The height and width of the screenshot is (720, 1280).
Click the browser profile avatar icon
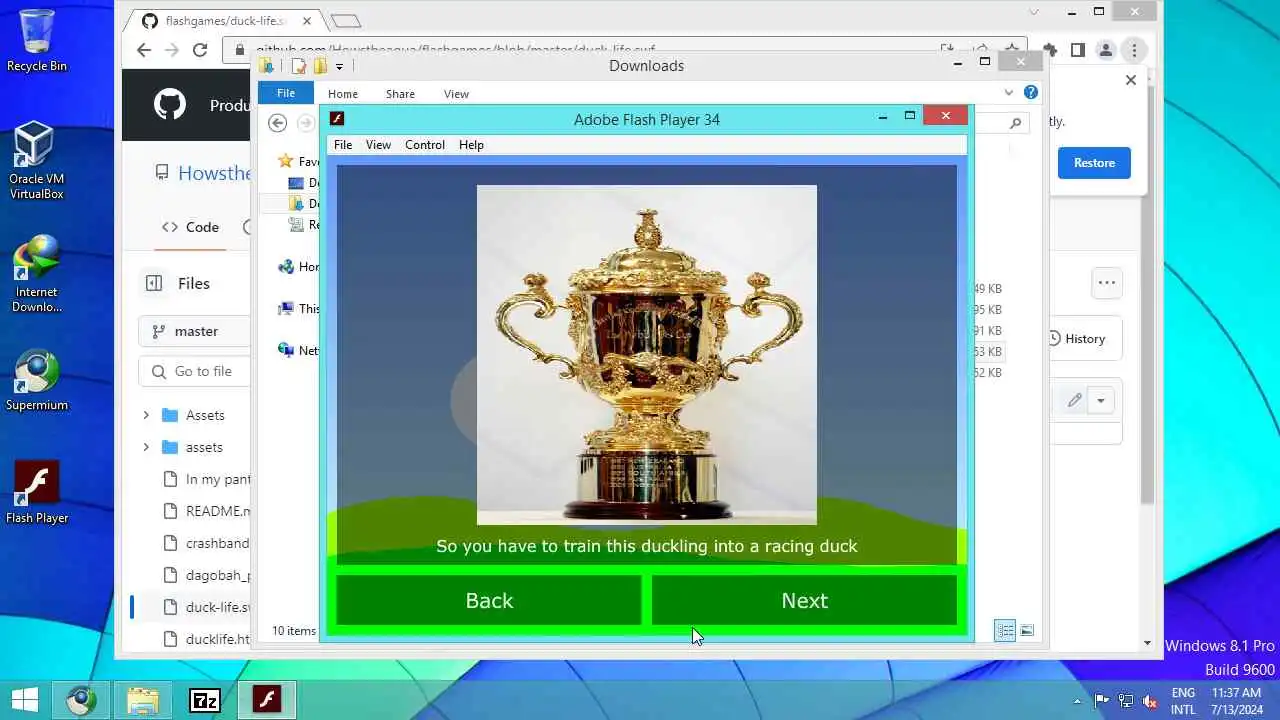[1106, 50]
